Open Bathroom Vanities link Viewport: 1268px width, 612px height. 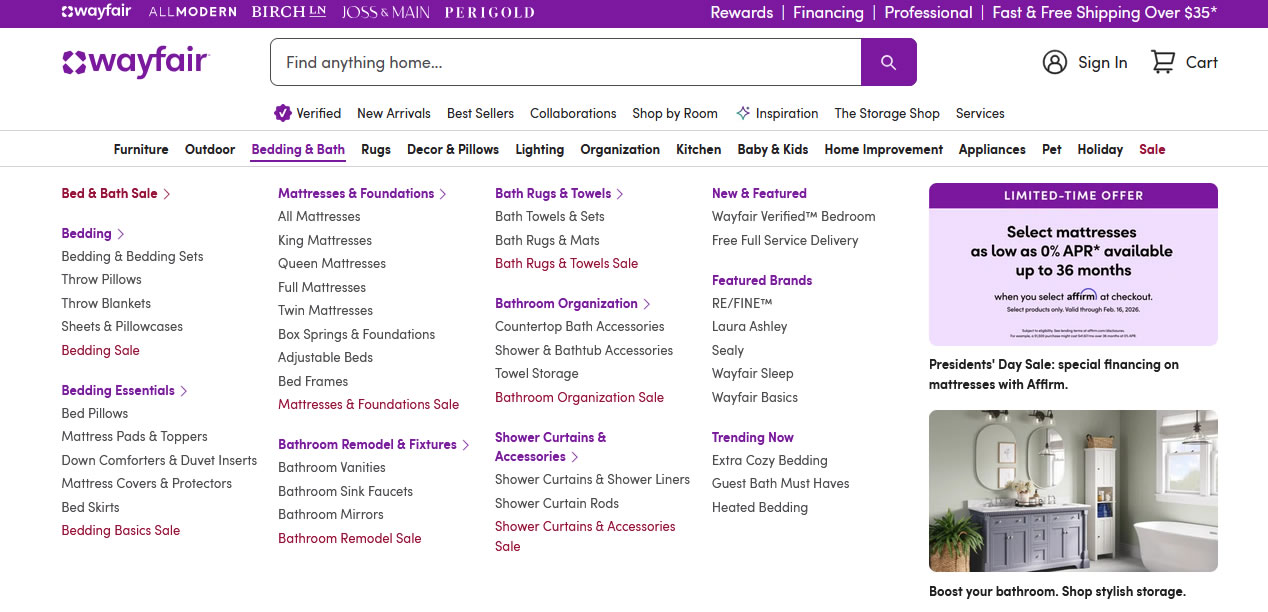332,467
